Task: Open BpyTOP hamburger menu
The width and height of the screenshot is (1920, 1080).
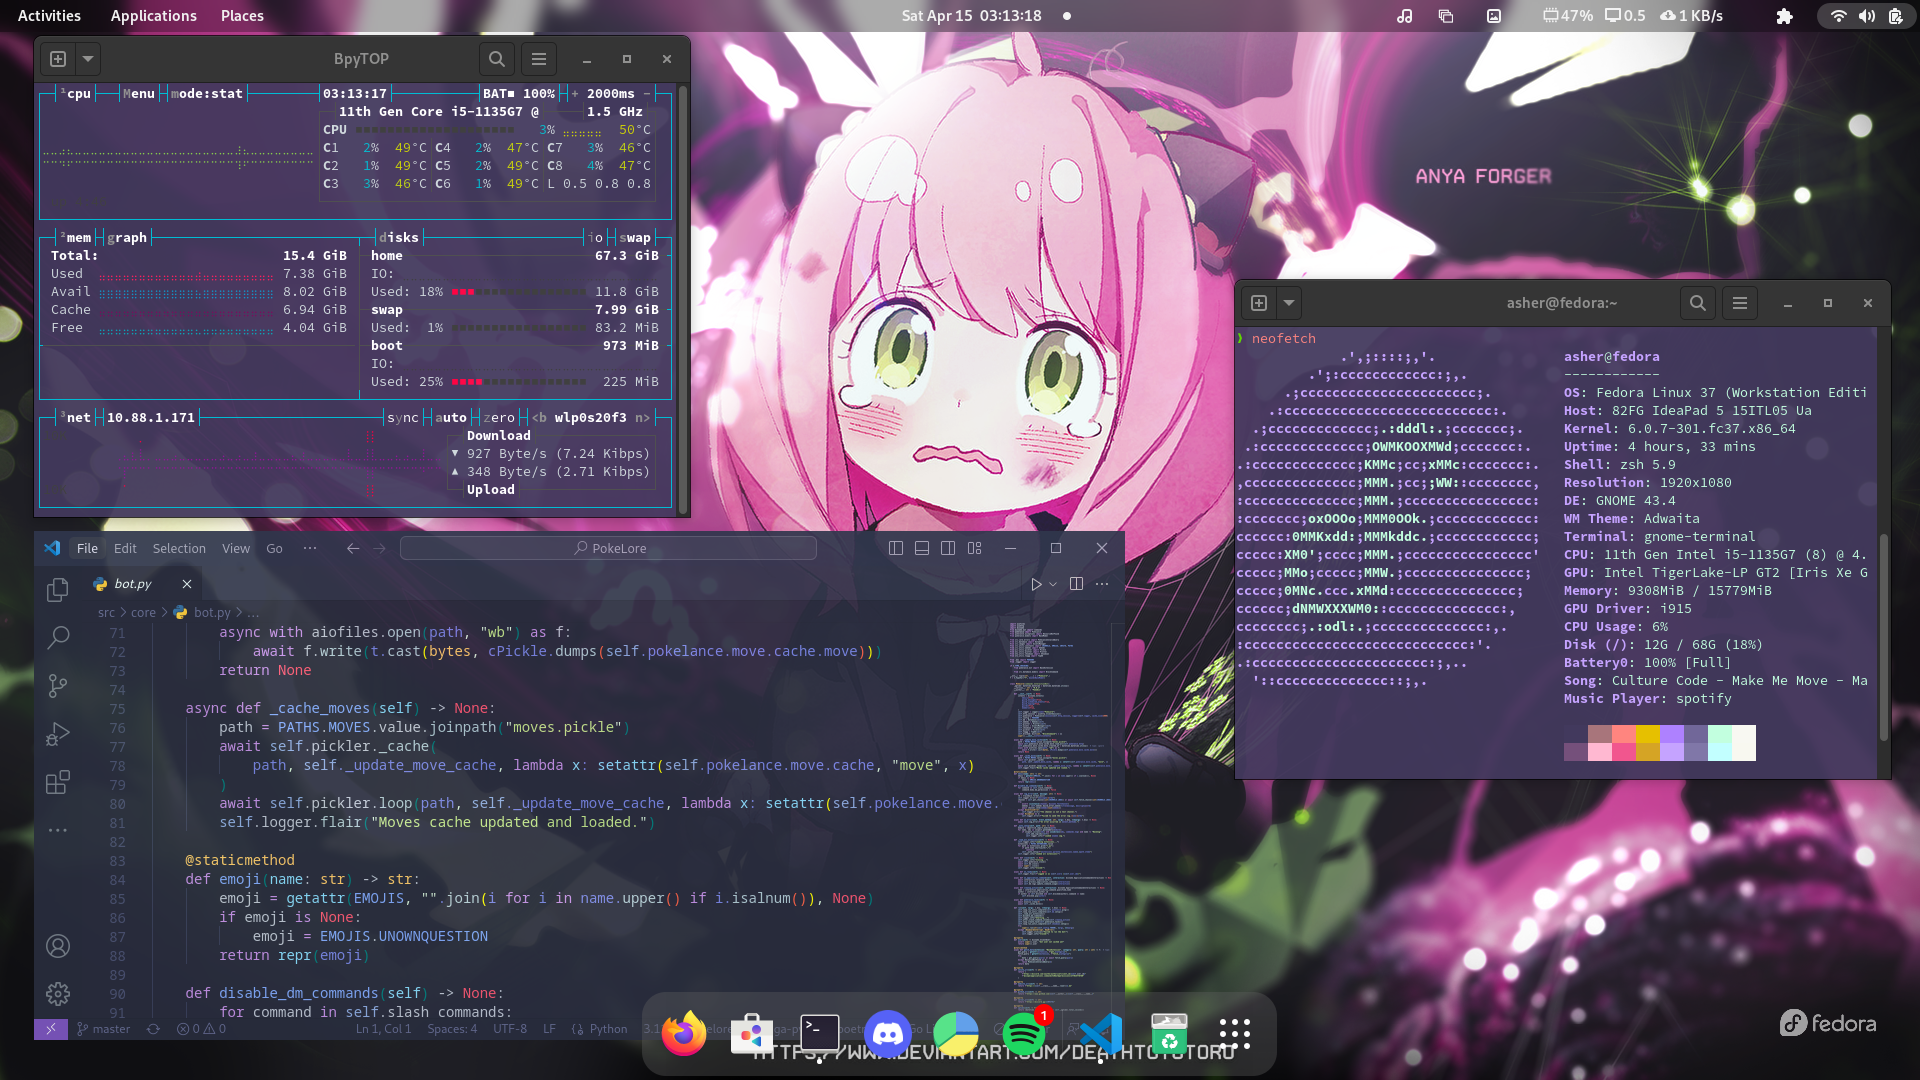Action: point(538,59)
